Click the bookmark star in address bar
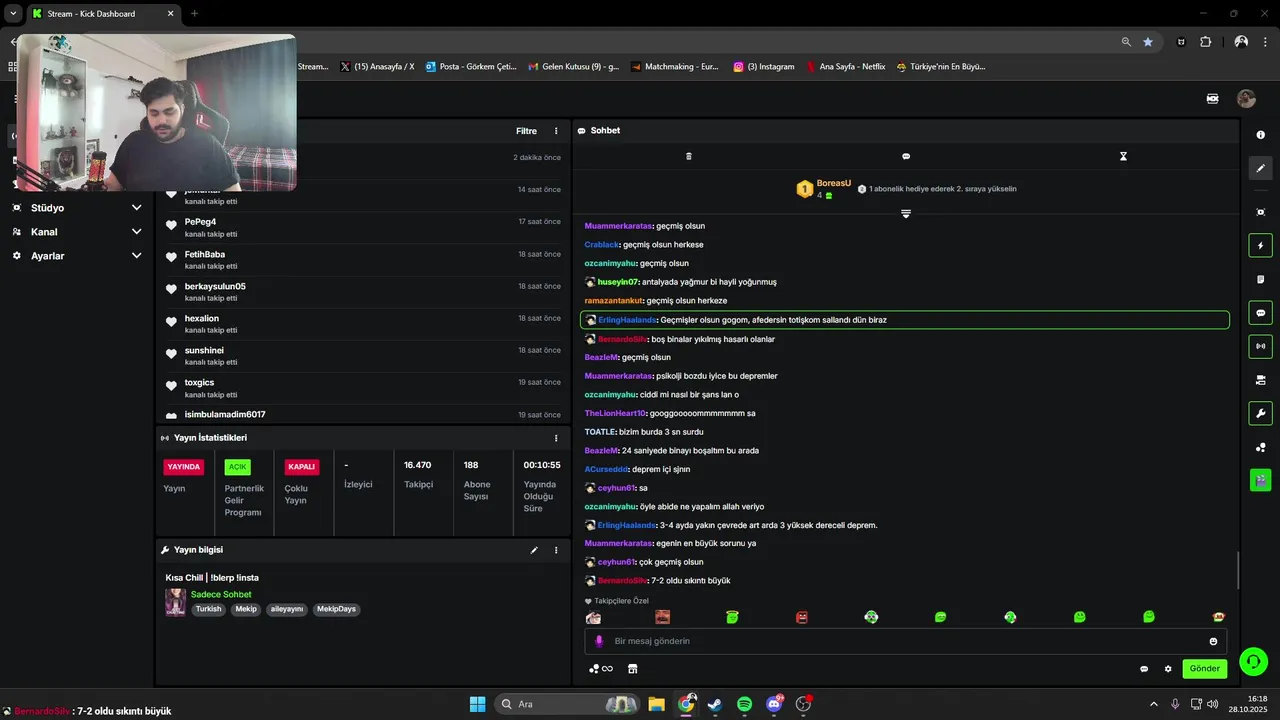 click(x=1148, y=42)
